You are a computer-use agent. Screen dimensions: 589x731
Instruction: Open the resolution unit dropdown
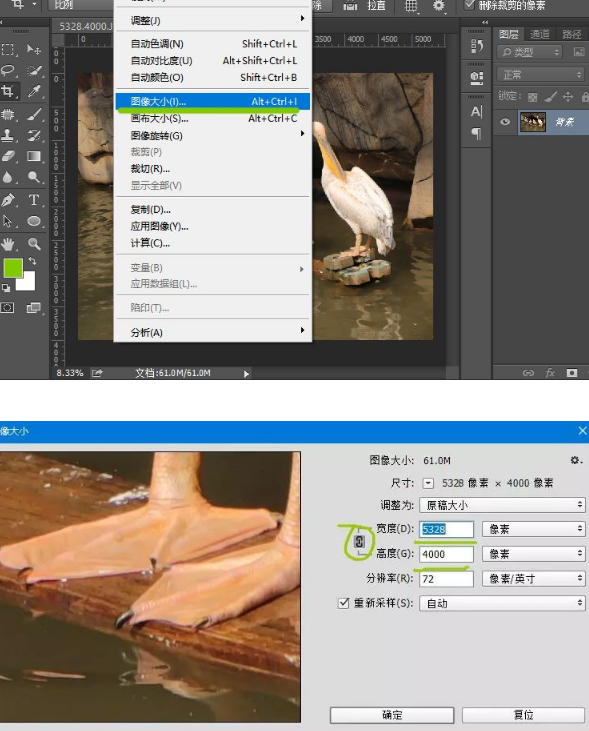[534, 579]
